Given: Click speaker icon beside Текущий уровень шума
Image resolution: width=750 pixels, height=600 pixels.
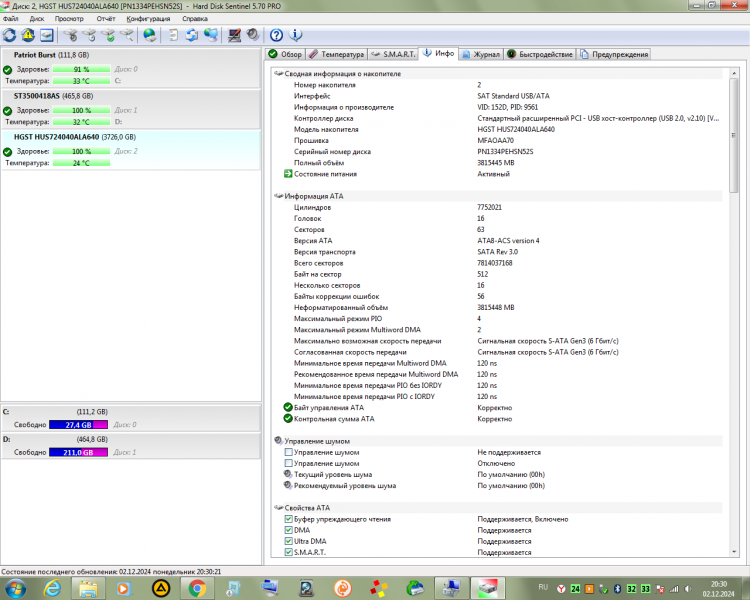Looking at the screenshot, I should coord(288,474).
